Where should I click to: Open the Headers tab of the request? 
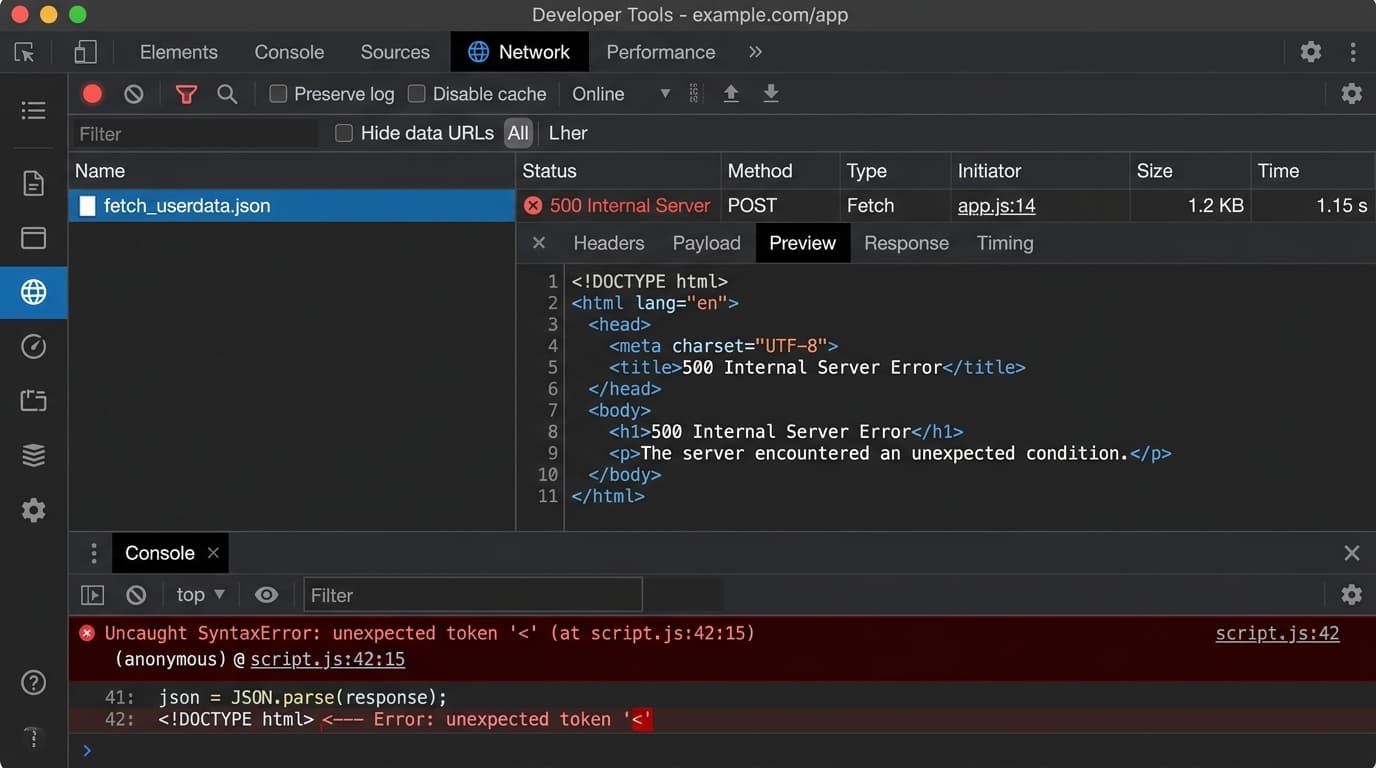coord(609,243)
